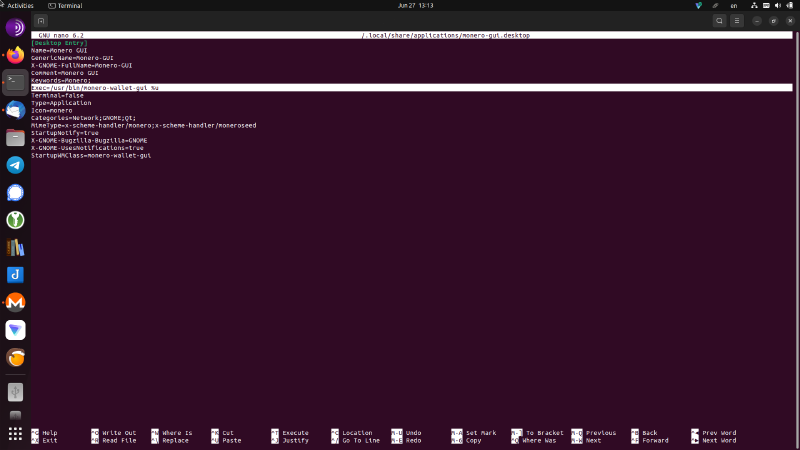Click the highlighted 'Exec=/usr/bin/monero-wallet-gui %u' line
Viewport: 800px width, 450px height.
tap(412, 88)
